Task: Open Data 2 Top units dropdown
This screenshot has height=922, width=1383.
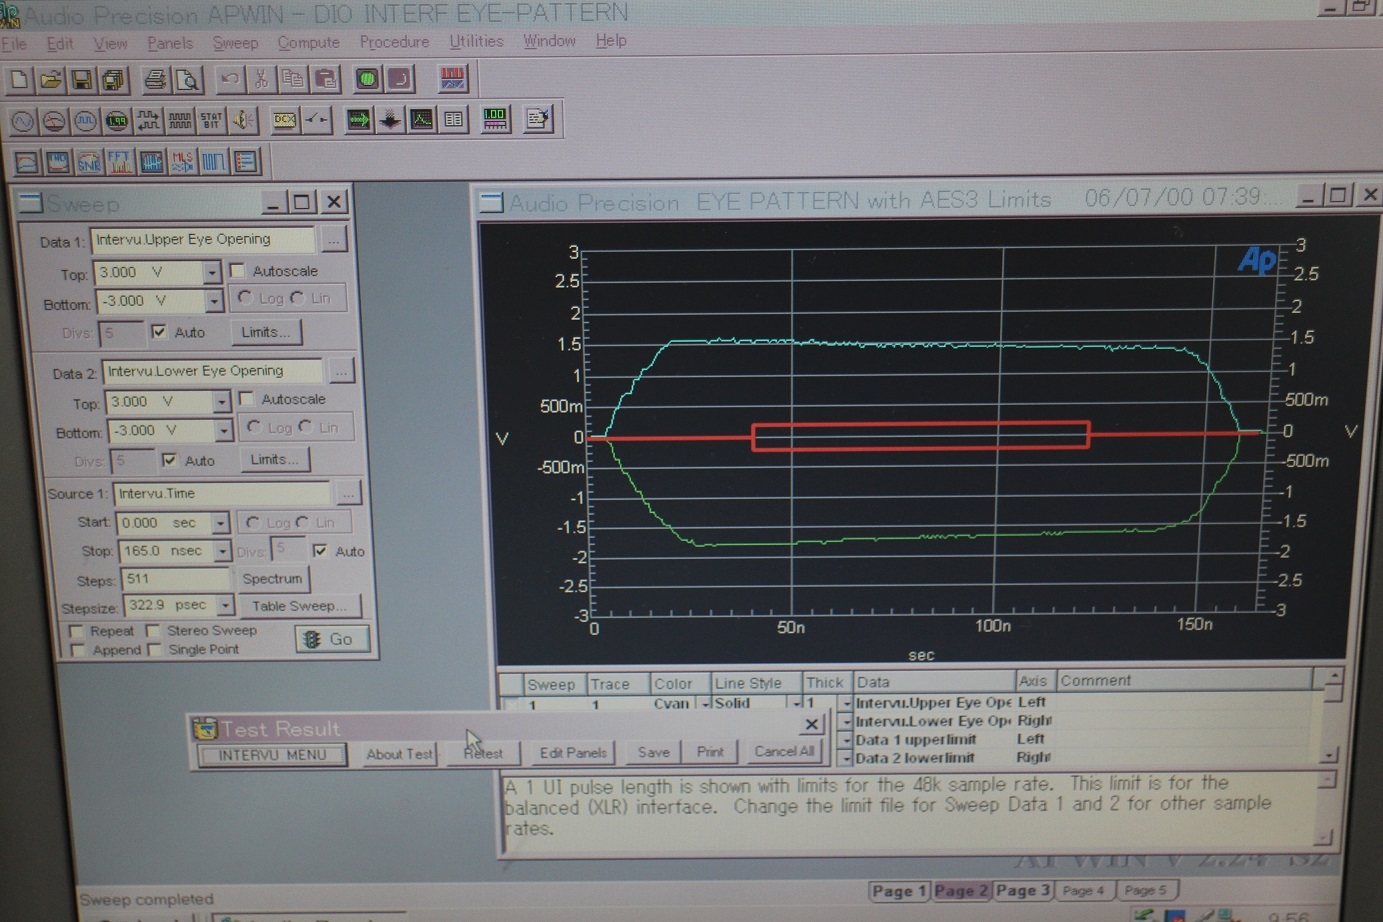Action: [221, 402]
